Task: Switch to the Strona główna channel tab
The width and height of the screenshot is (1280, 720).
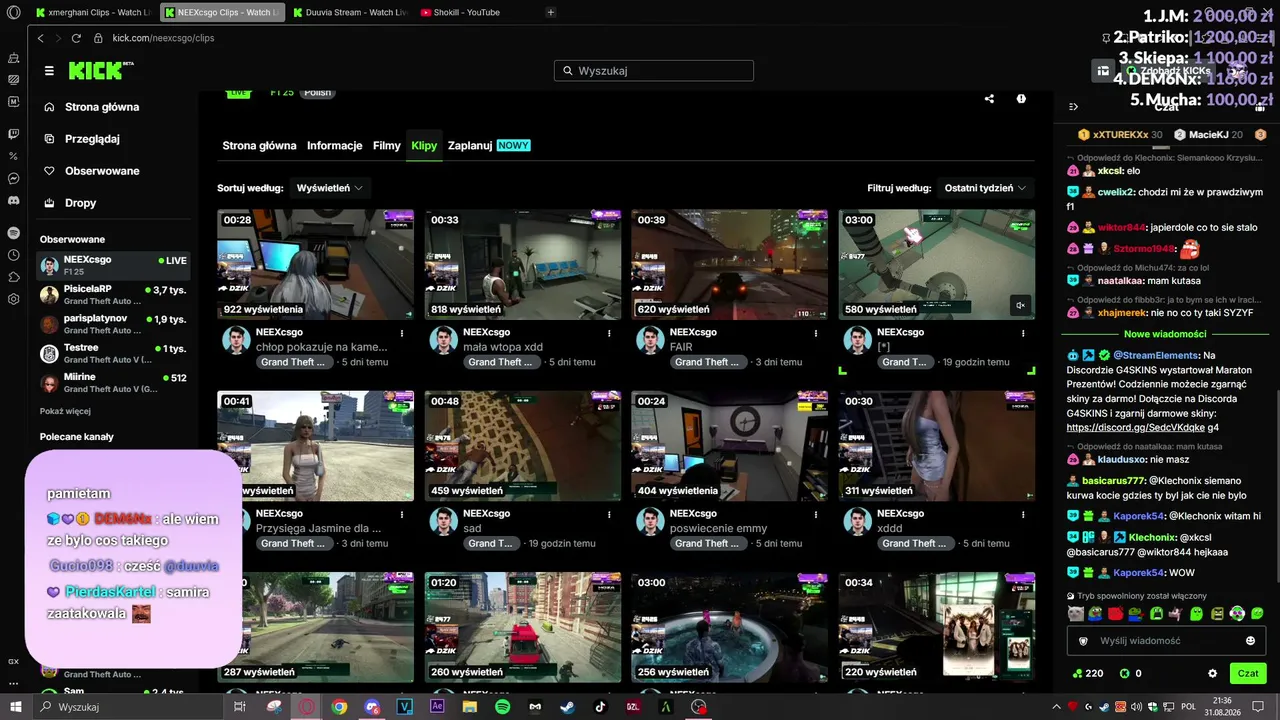Action: tap(259, 145)
